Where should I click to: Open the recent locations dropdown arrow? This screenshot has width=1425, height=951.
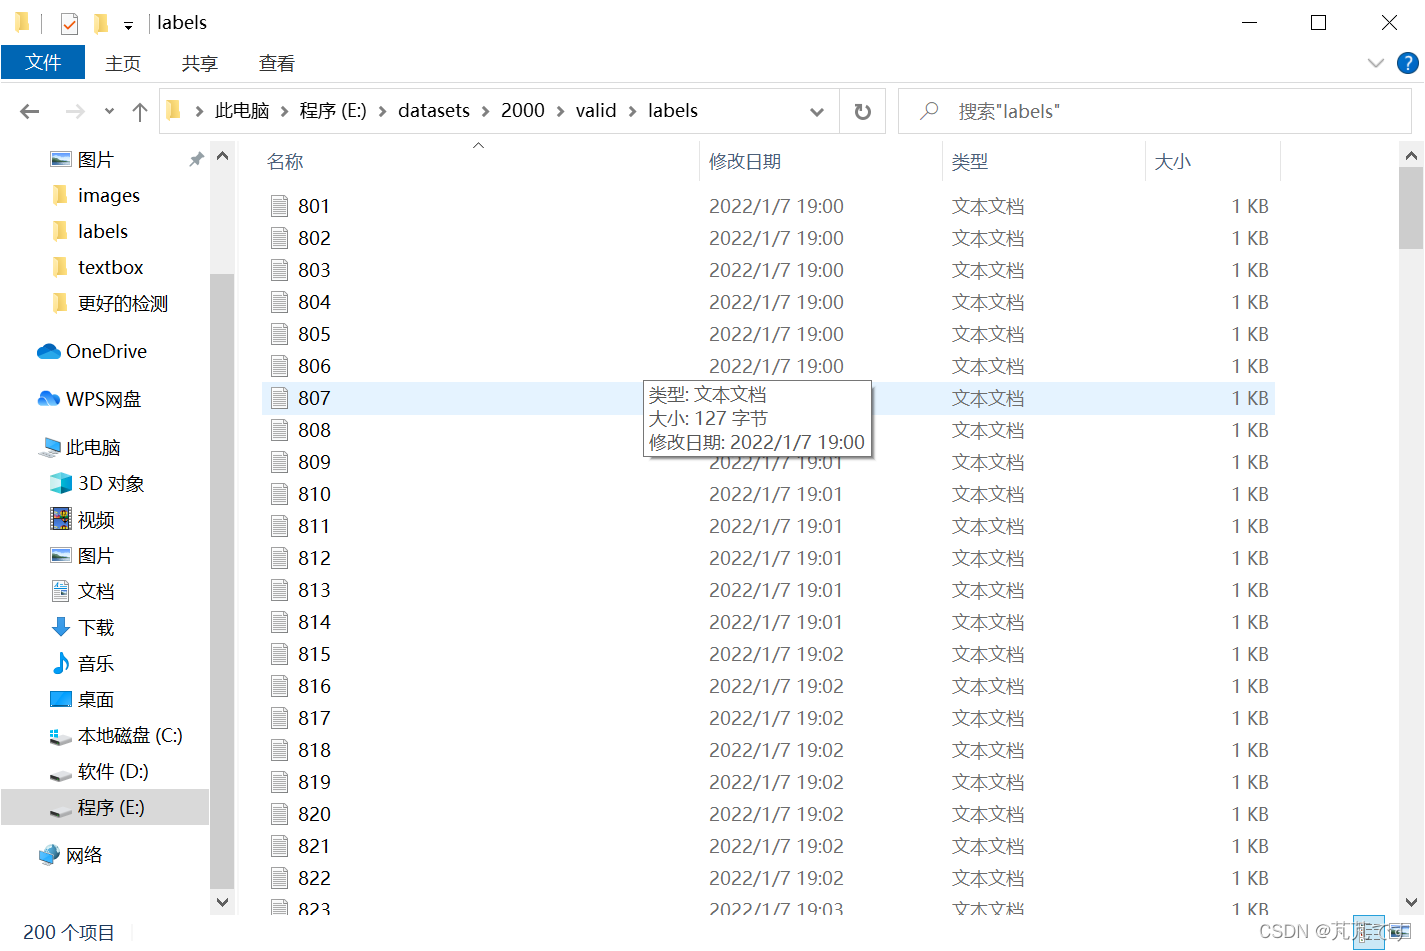pos(109,112)
